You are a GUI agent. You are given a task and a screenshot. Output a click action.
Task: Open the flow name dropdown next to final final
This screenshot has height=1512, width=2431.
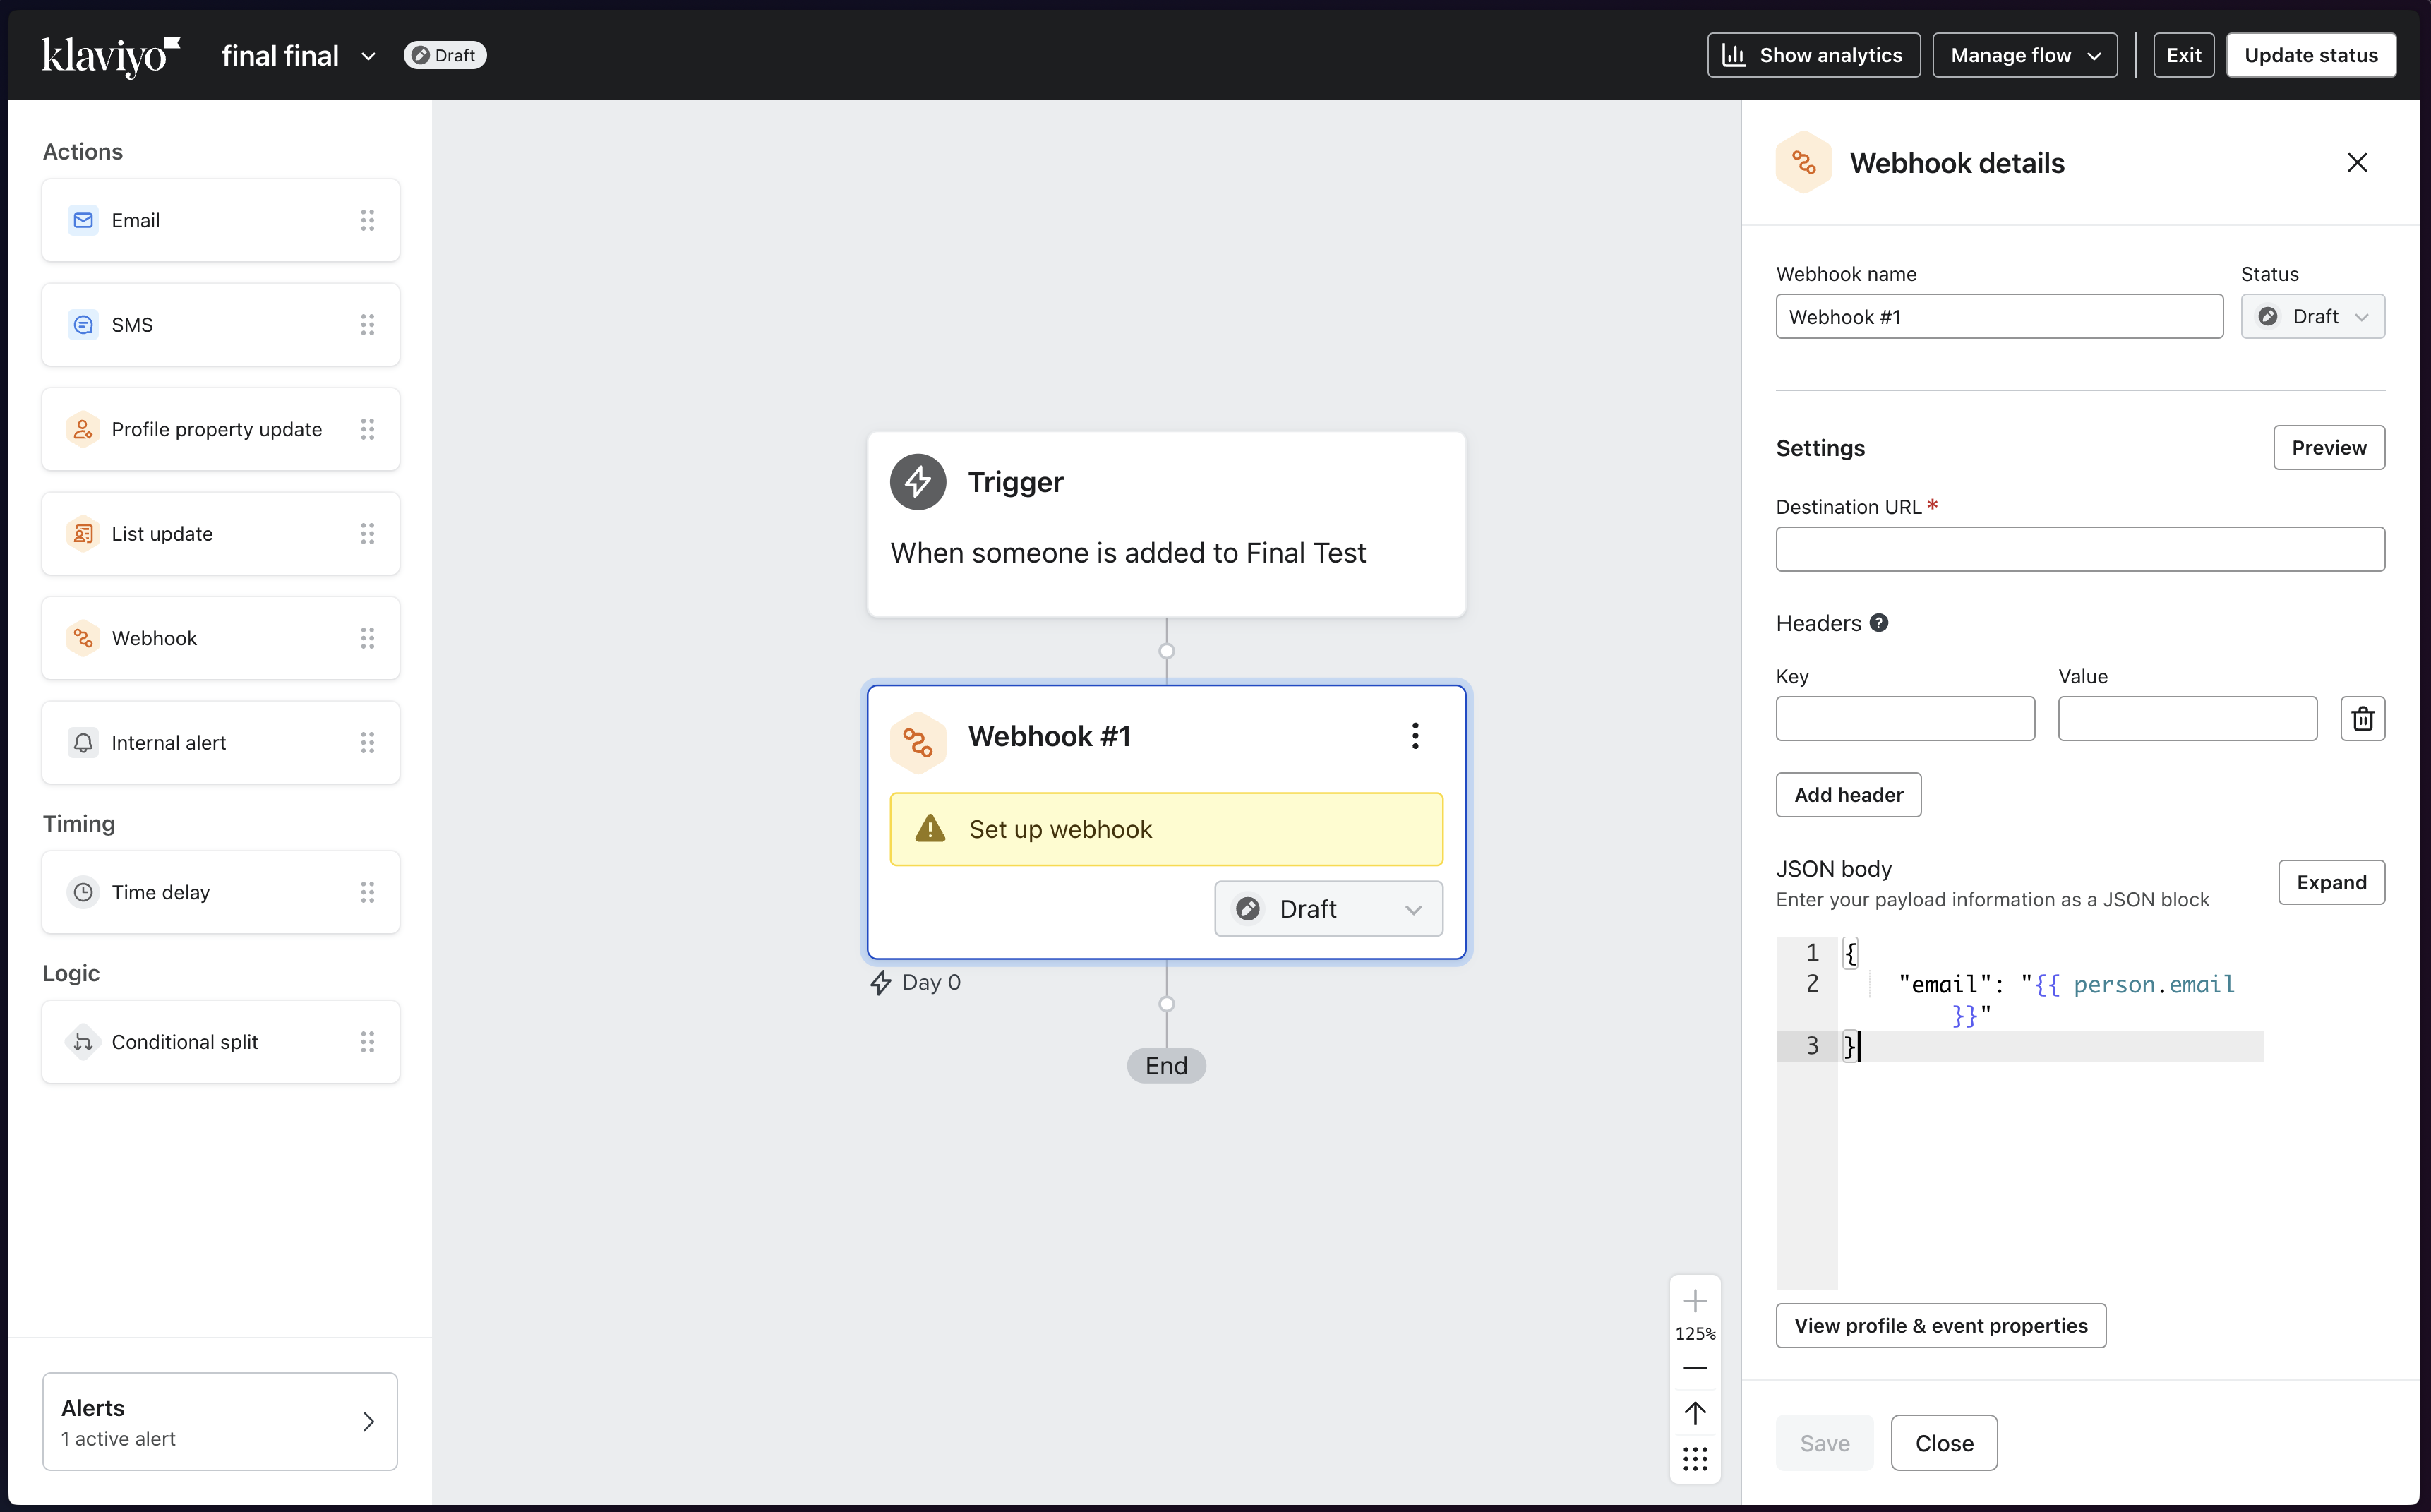(368, 55)
